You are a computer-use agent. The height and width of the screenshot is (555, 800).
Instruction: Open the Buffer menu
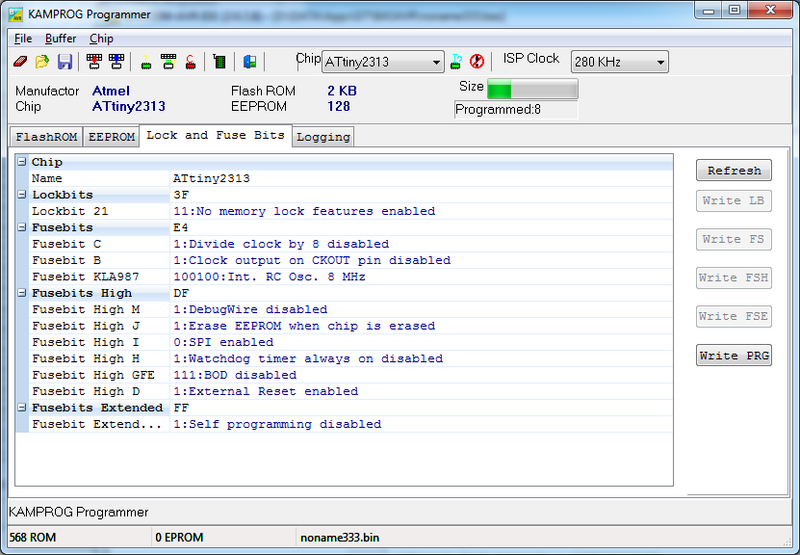[x=60, y=39]
